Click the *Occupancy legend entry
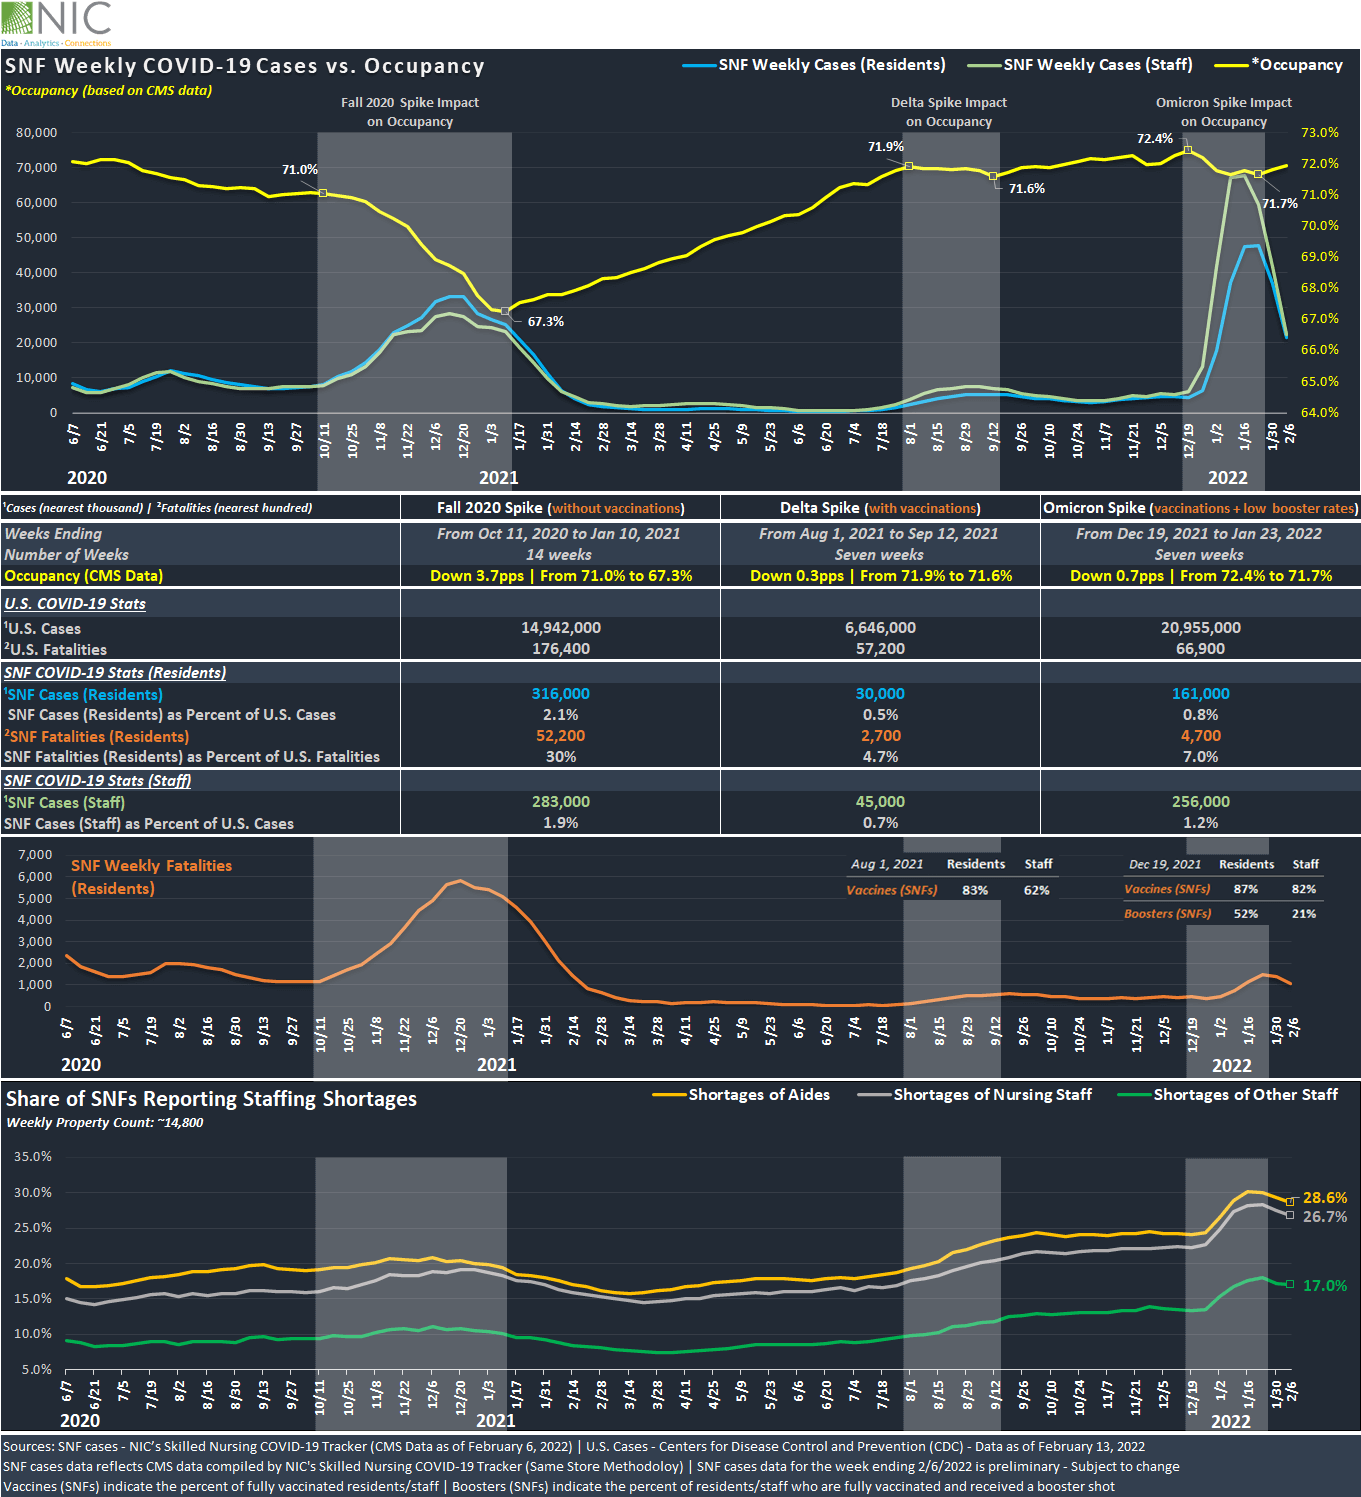This screenshot has height=1497, width=1361. point(1278,65)
